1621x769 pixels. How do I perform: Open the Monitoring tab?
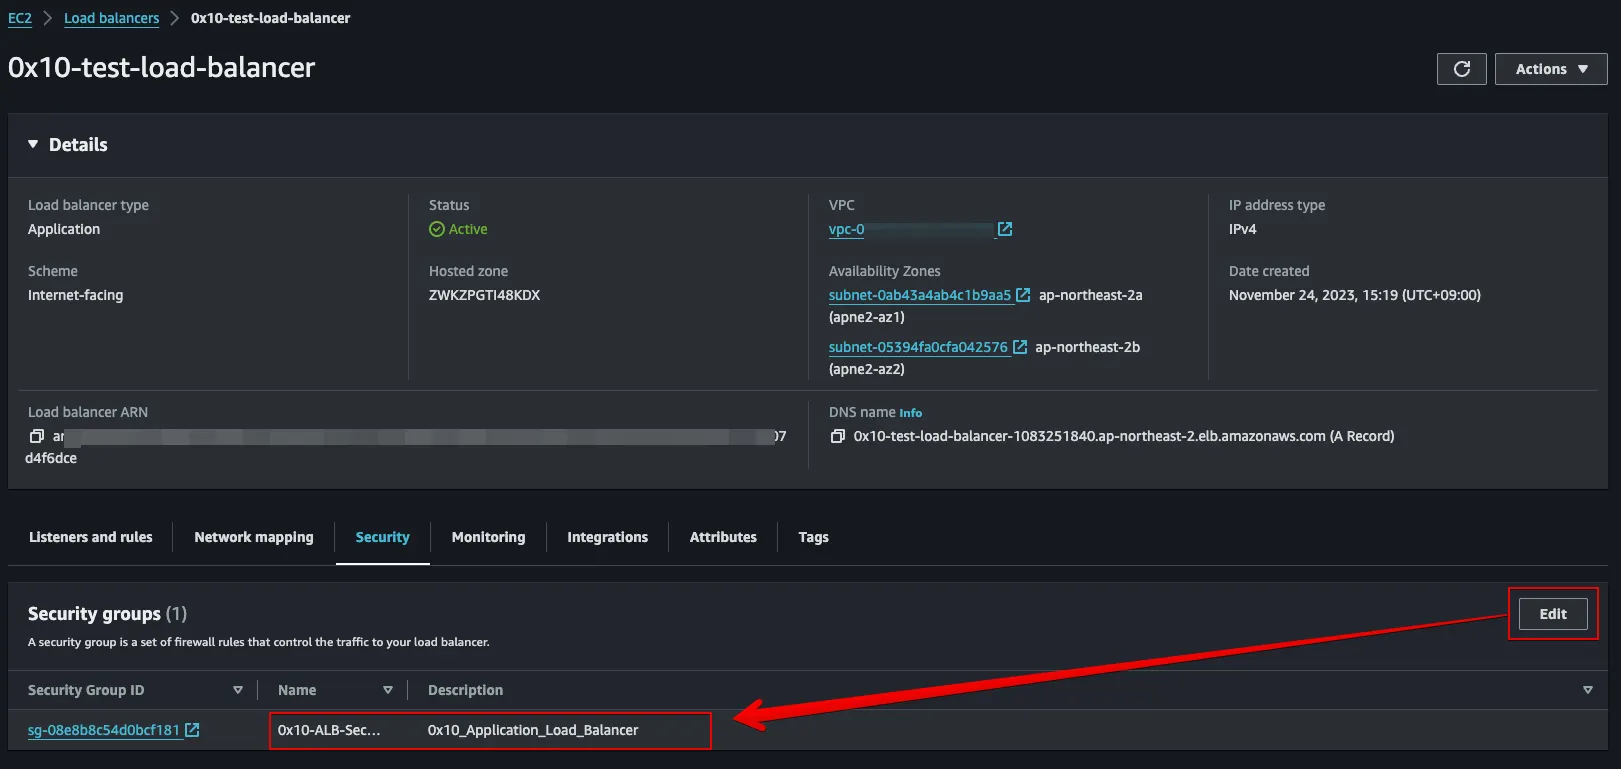pos(488,537)
